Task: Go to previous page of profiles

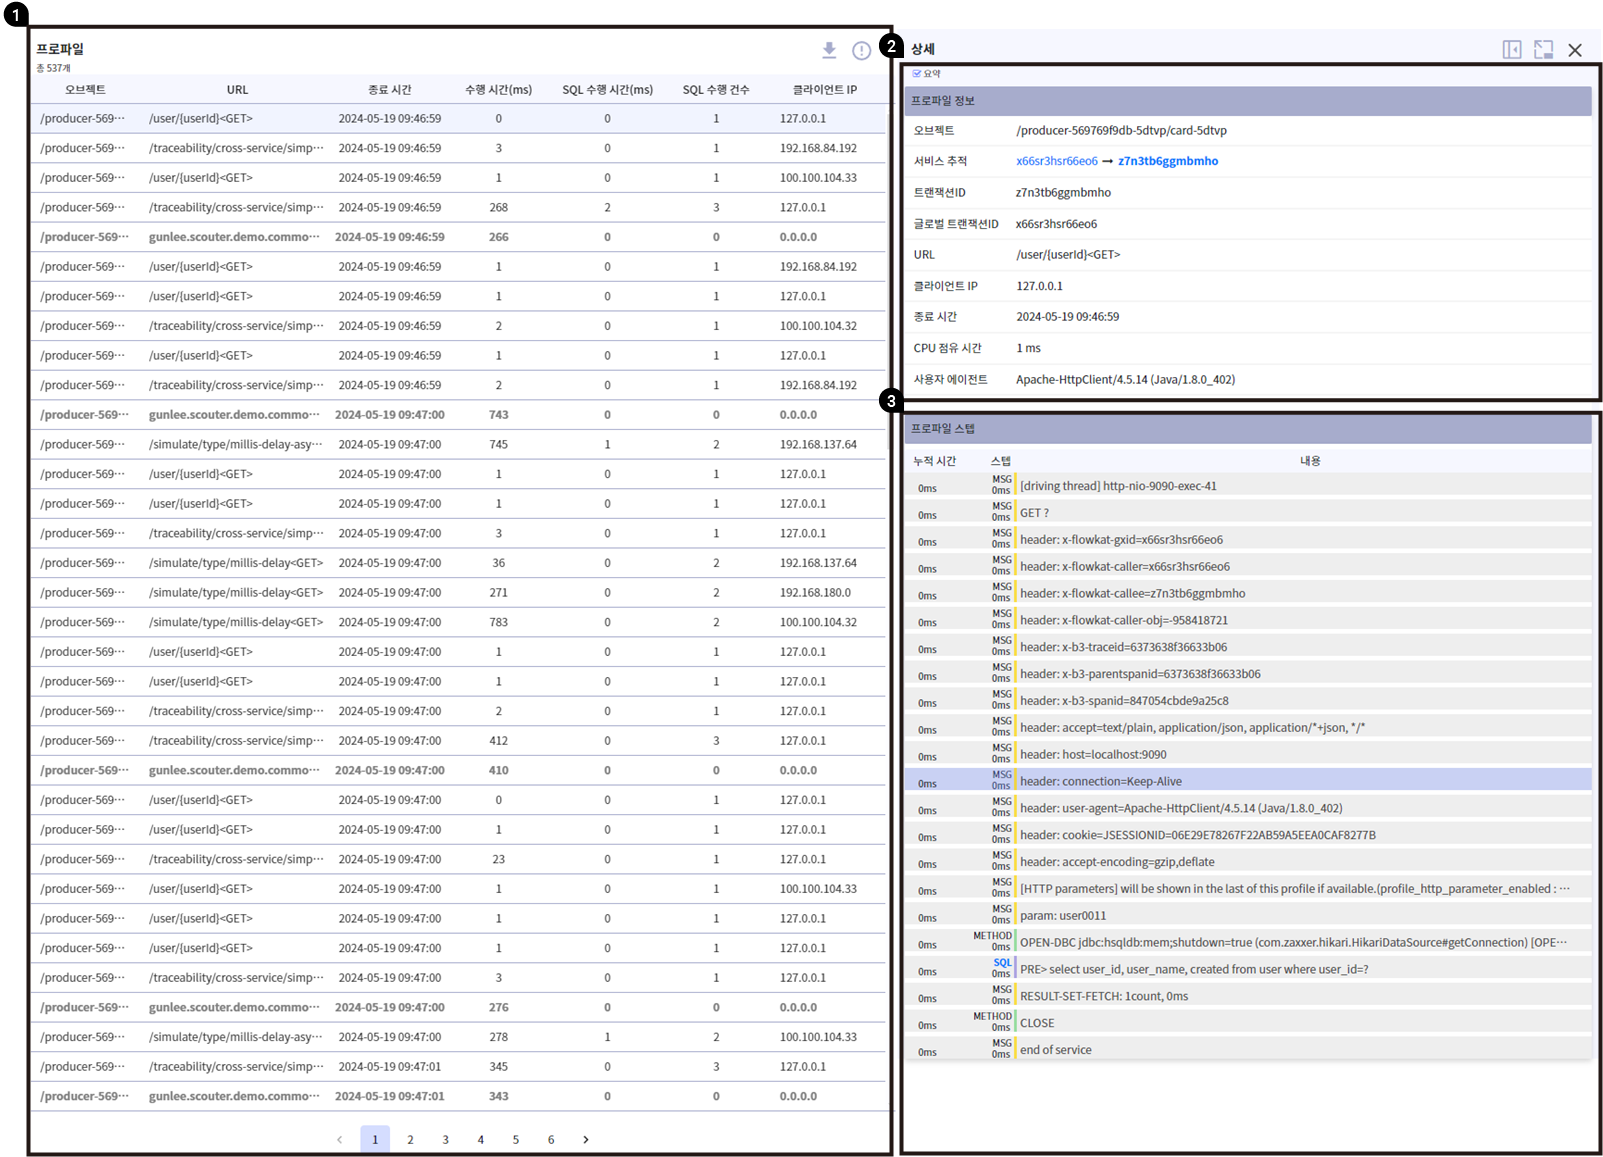Action: 340,1139
